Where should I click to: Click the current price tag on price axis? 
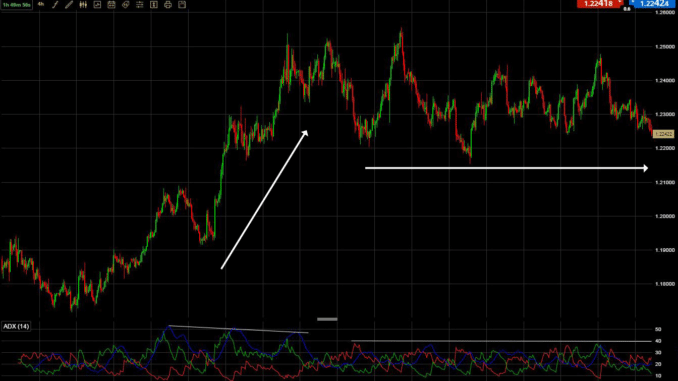point(663,134)
